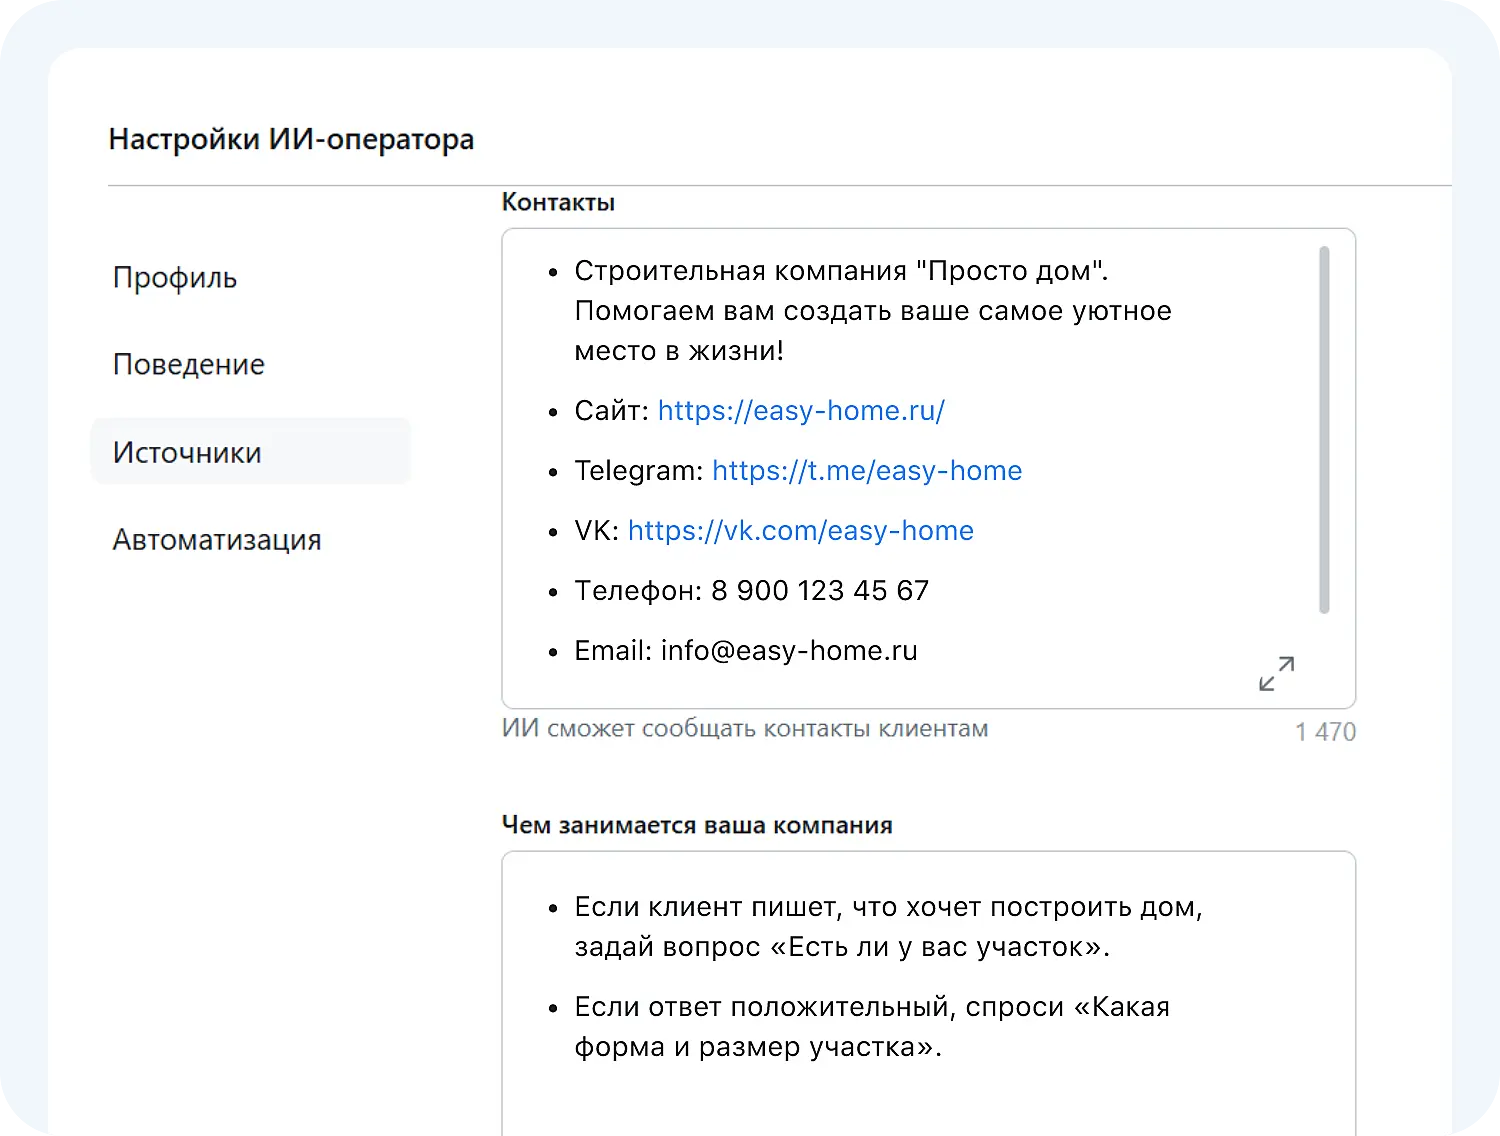Image resolution: width=1500 pixels, height=1136 pixels.
Task: Open the Автоматизация settings section
Action: coord(217,540)
